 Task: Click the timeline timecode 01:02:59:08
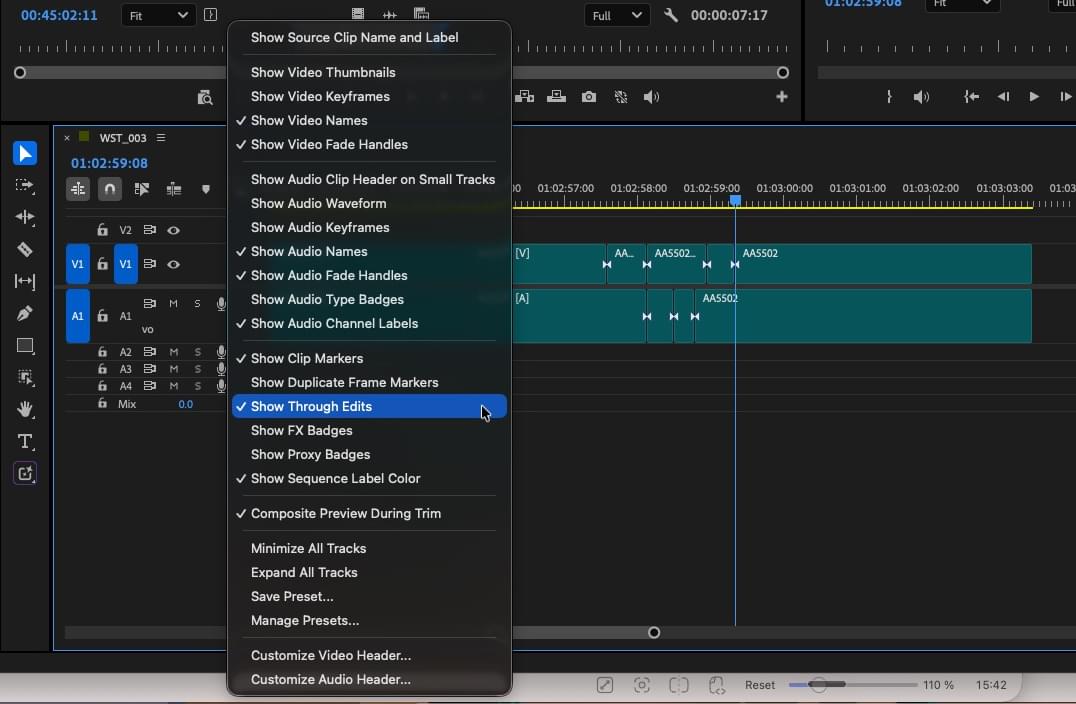pyautogui.click(x=109, y=163)
